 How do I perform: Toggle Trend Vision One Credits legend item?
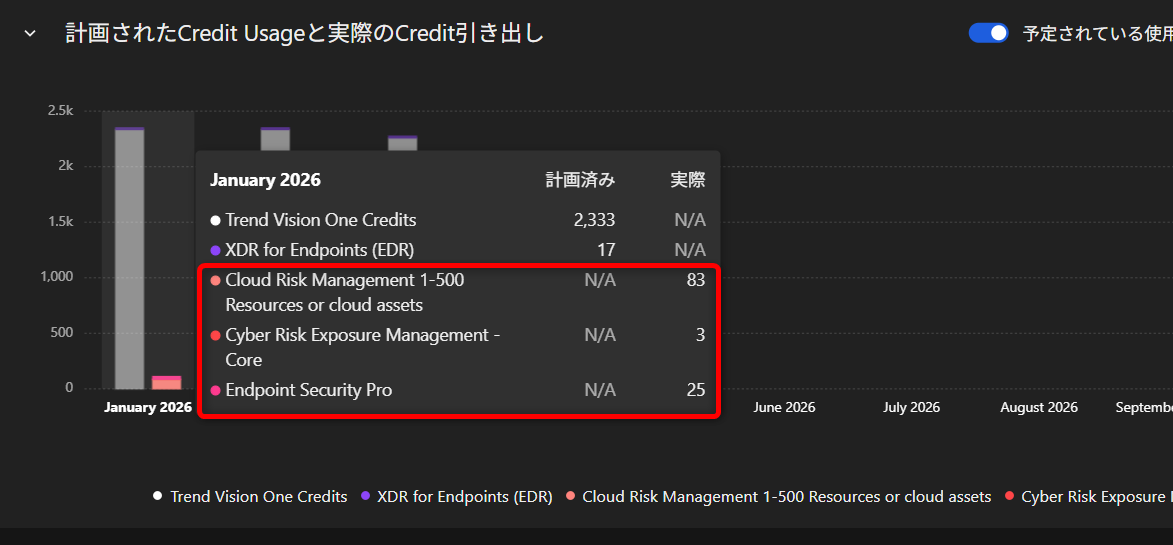tap(250, 496)
